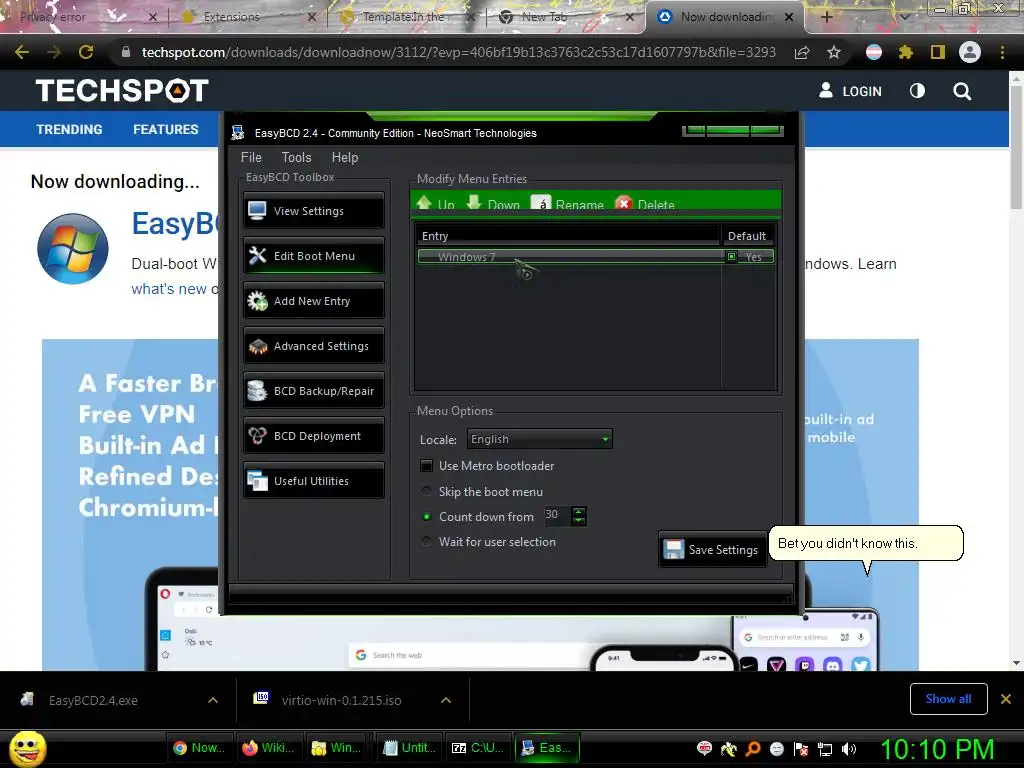Click Show all downloads button
Image resolution: width=1024 pixels, height=768 pixels.
(x=948, y=699)
